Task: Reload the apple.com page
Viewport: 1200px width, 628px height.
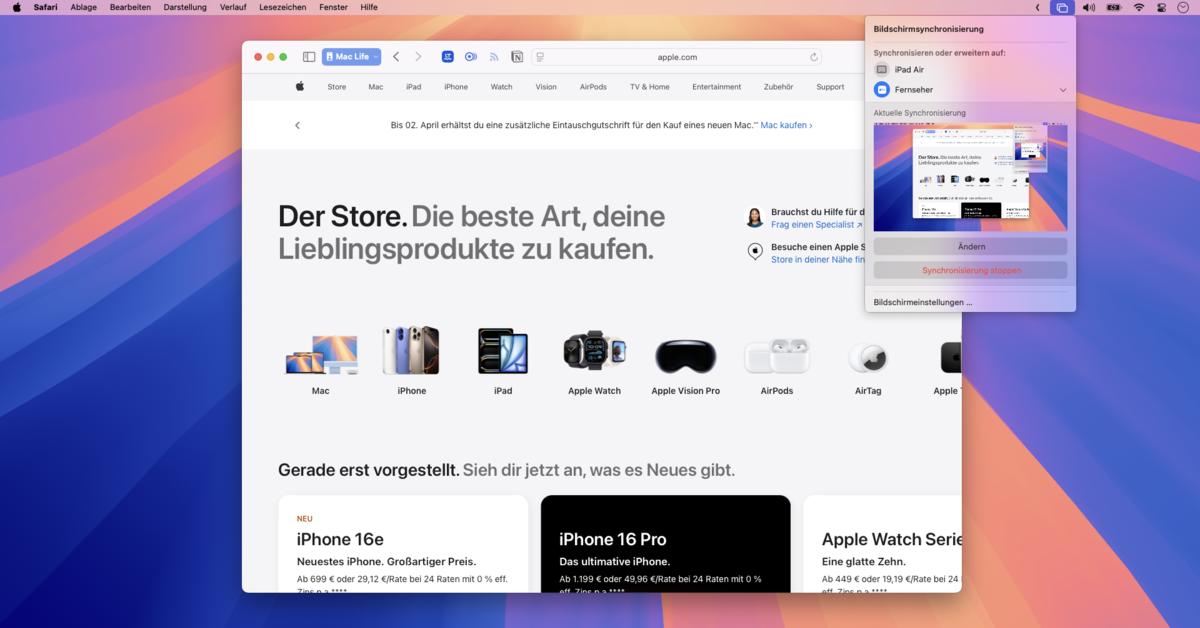Action: [814, 57]
